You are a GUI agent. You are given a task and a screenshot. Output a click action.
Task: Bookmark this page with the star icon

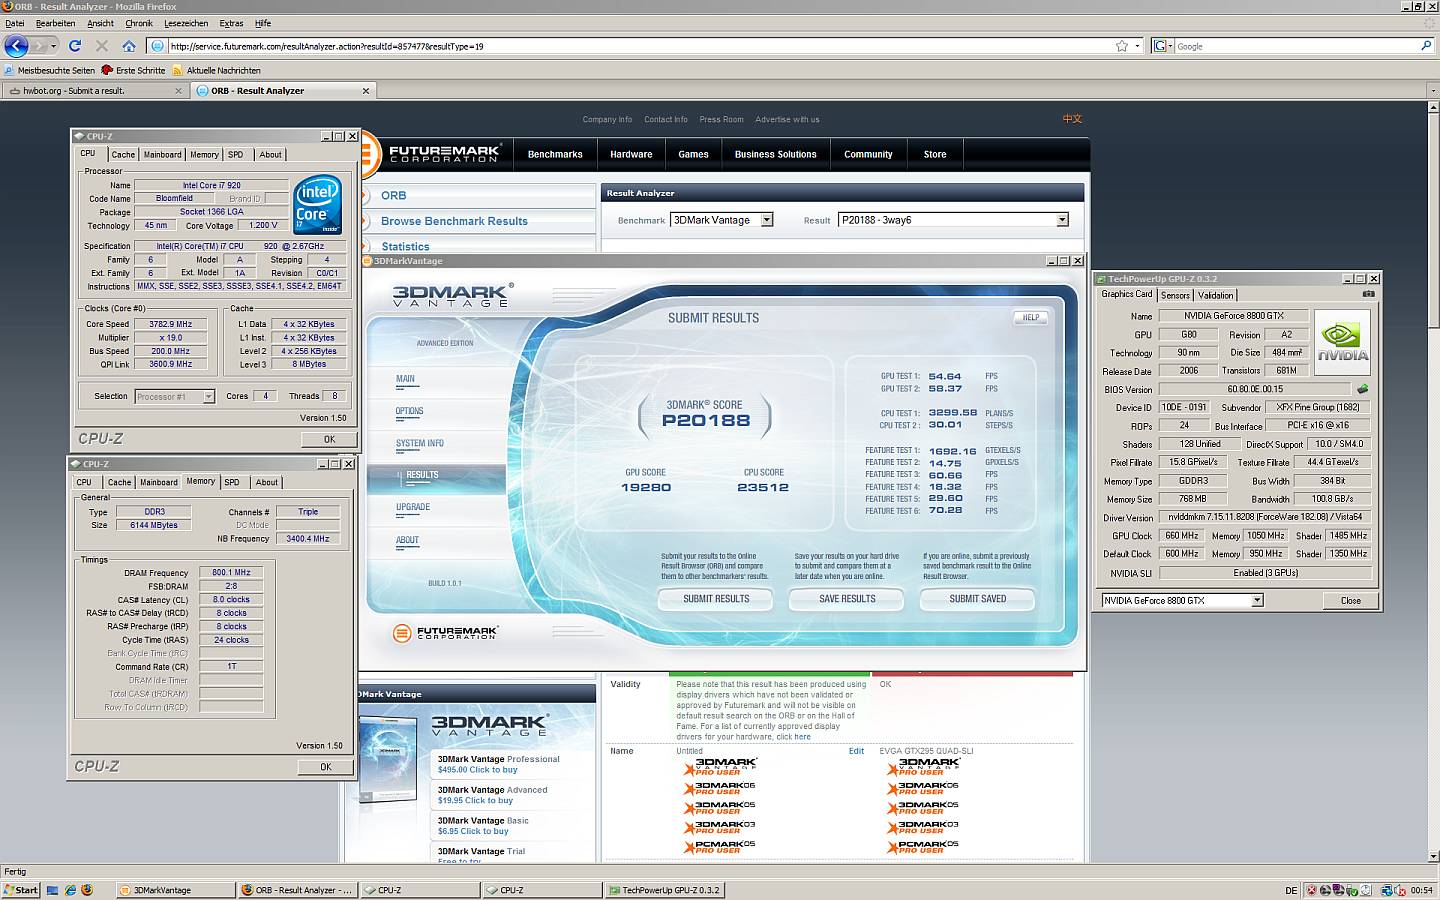click(1122, 46)
